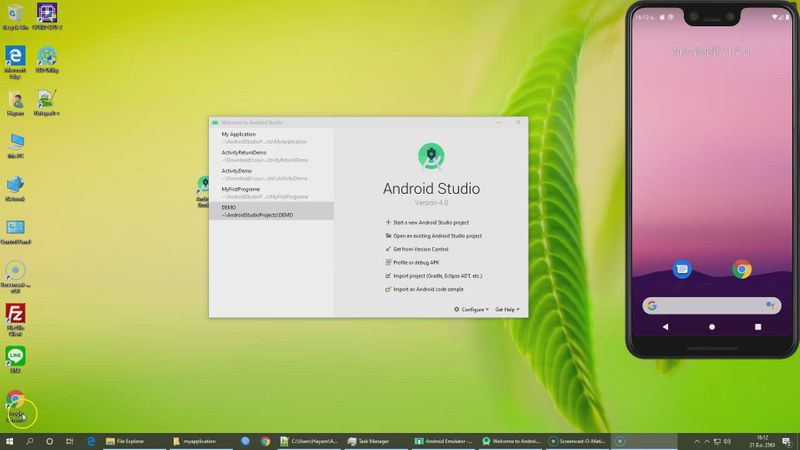Switch to Task Manager in the taskbar

pos(373,441)
